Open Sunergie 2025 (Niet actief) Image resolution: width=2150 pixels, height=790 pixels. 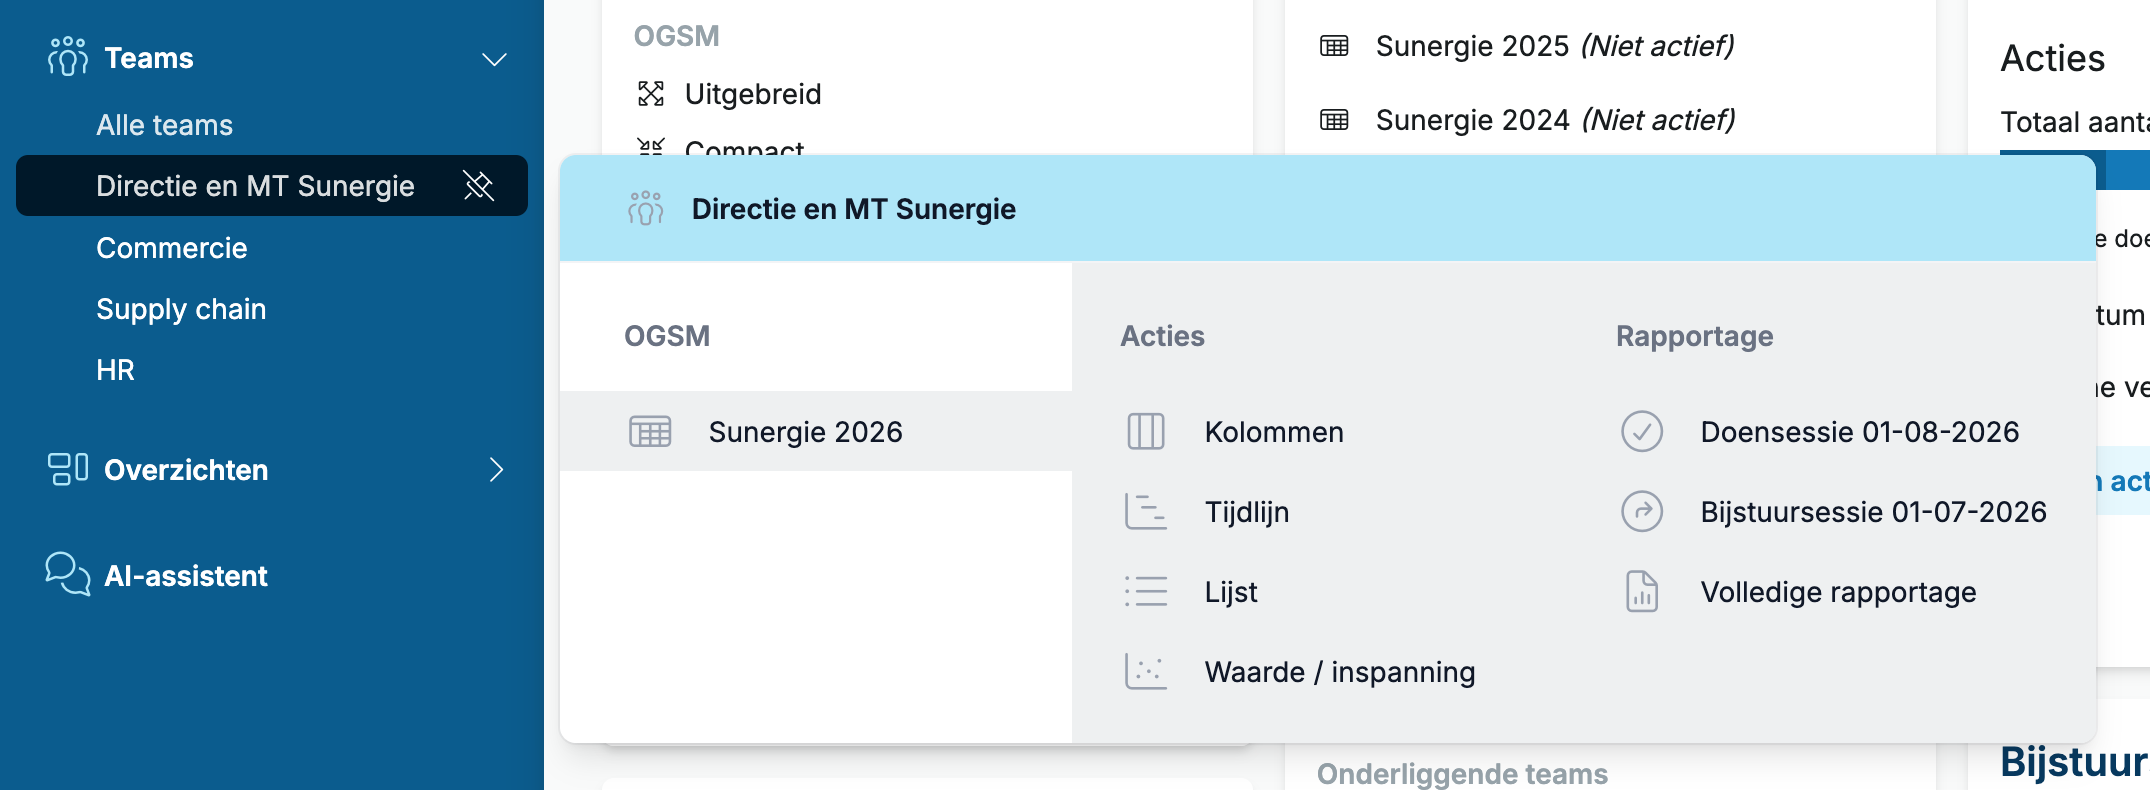click(x=1555, y=46)
